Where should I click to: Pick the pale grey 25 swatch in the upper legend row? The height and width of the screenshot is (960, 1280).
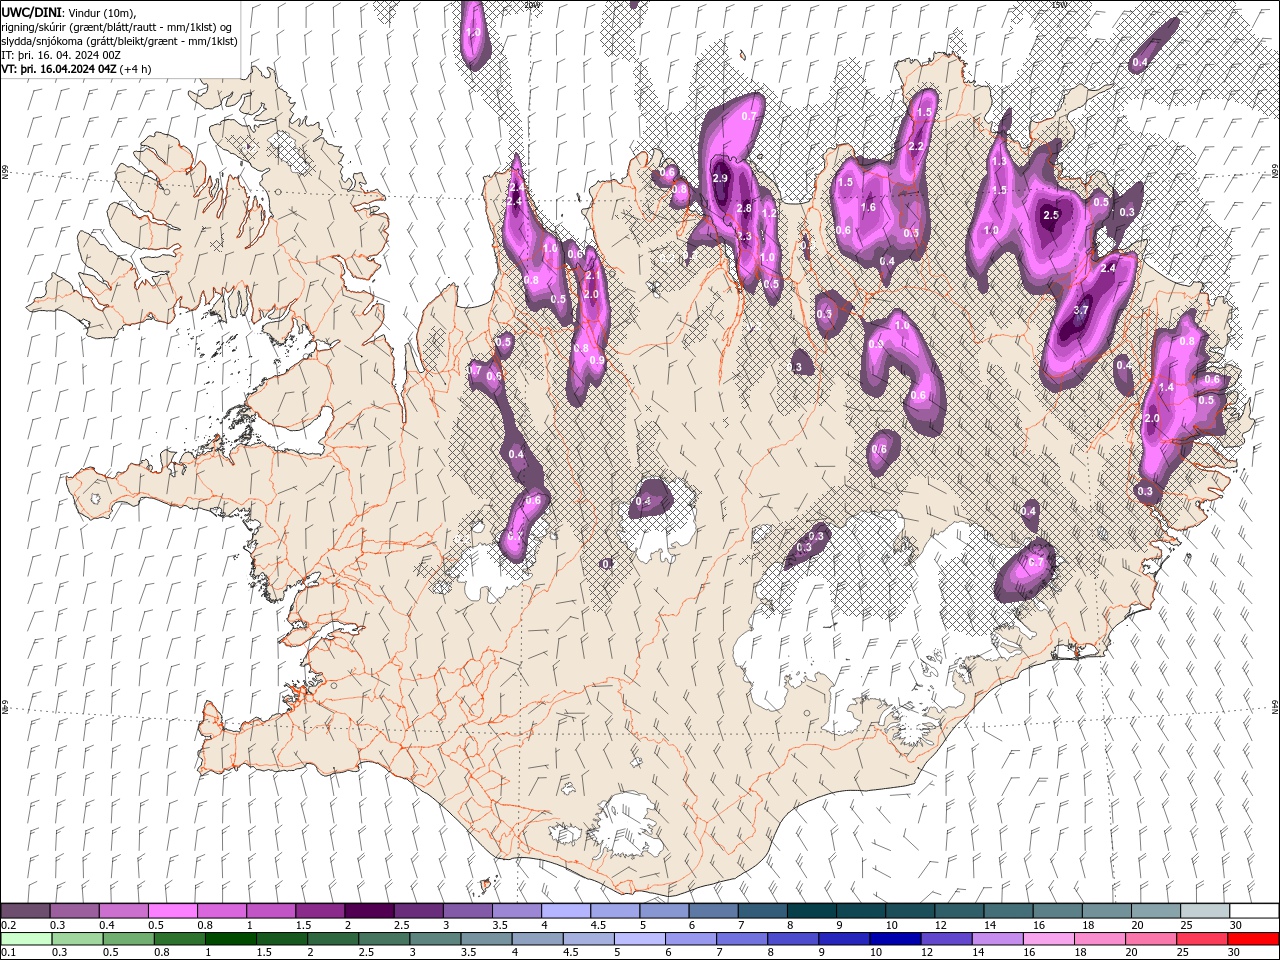1205,911
